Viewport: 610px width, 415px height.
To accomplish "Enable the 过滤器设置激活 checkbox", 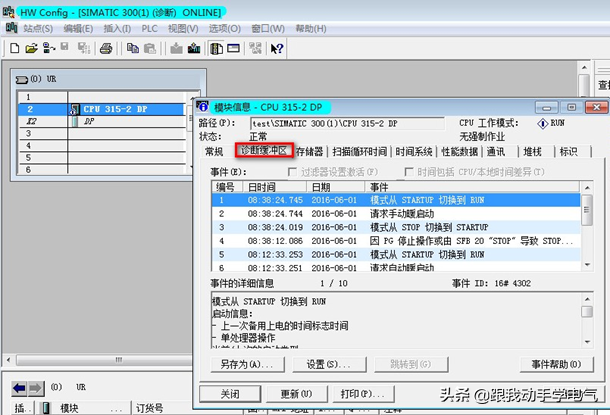I will coord(292,172).
